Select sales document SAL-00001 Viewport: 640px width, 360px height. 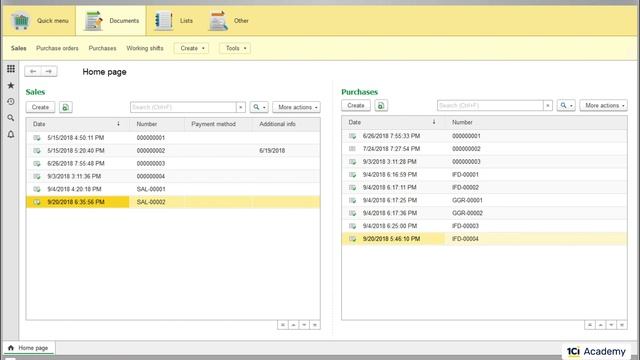tap(173, 189)
